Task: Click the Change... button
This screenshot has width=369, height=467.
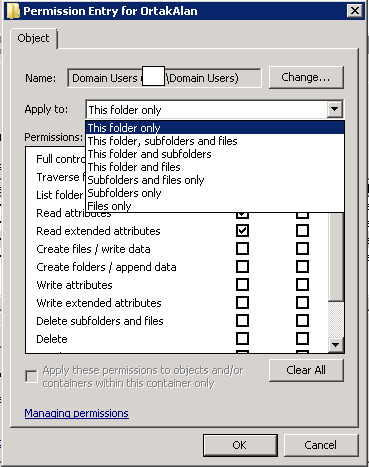Action: point(306,77)
